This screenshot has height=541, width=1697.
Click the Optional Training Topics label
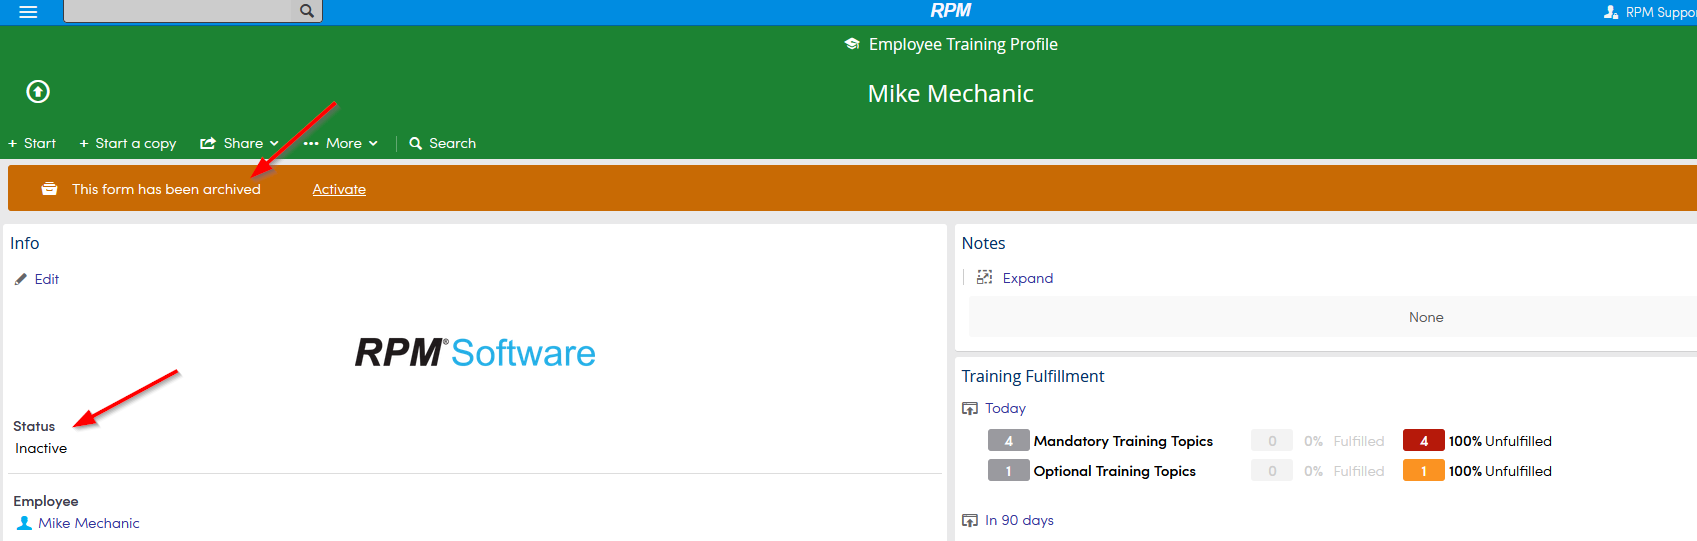pyautogui.click(x=1115, y=471)
